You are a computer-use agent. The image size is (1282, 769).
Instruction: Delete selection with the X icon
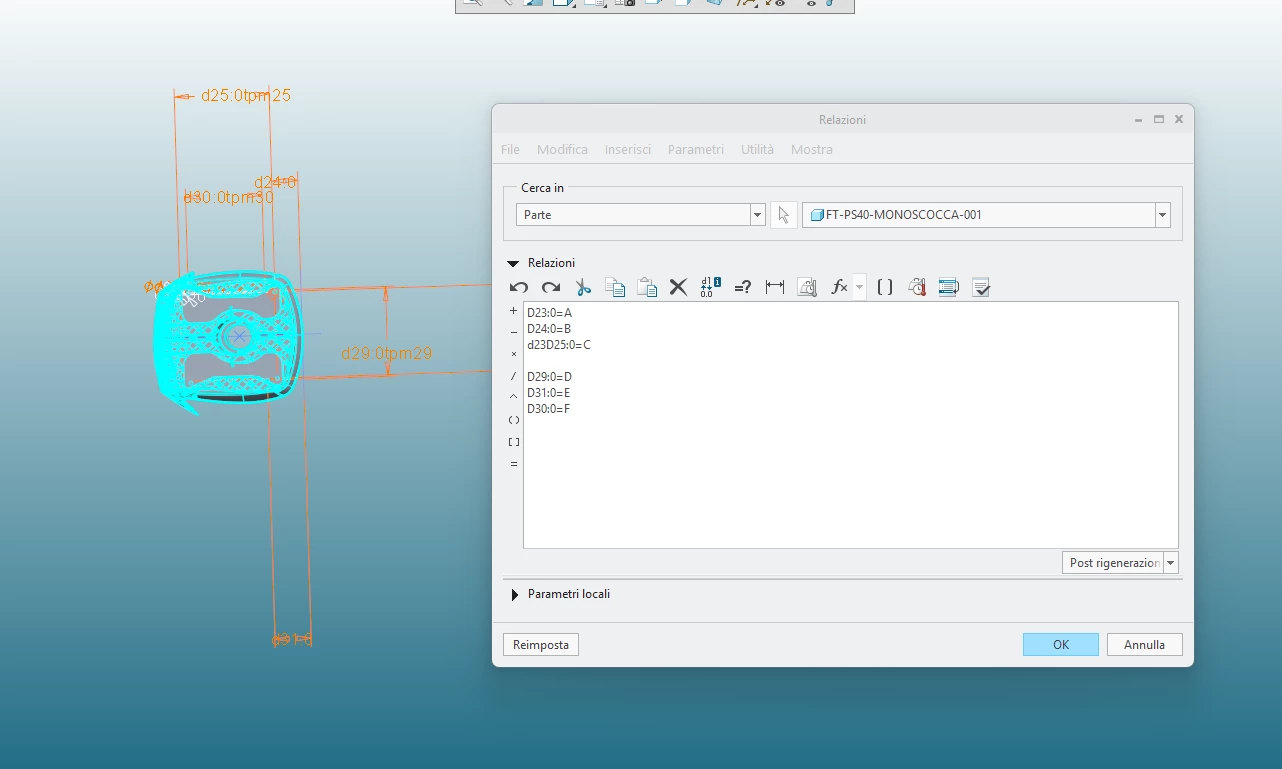tap(678, 287)
